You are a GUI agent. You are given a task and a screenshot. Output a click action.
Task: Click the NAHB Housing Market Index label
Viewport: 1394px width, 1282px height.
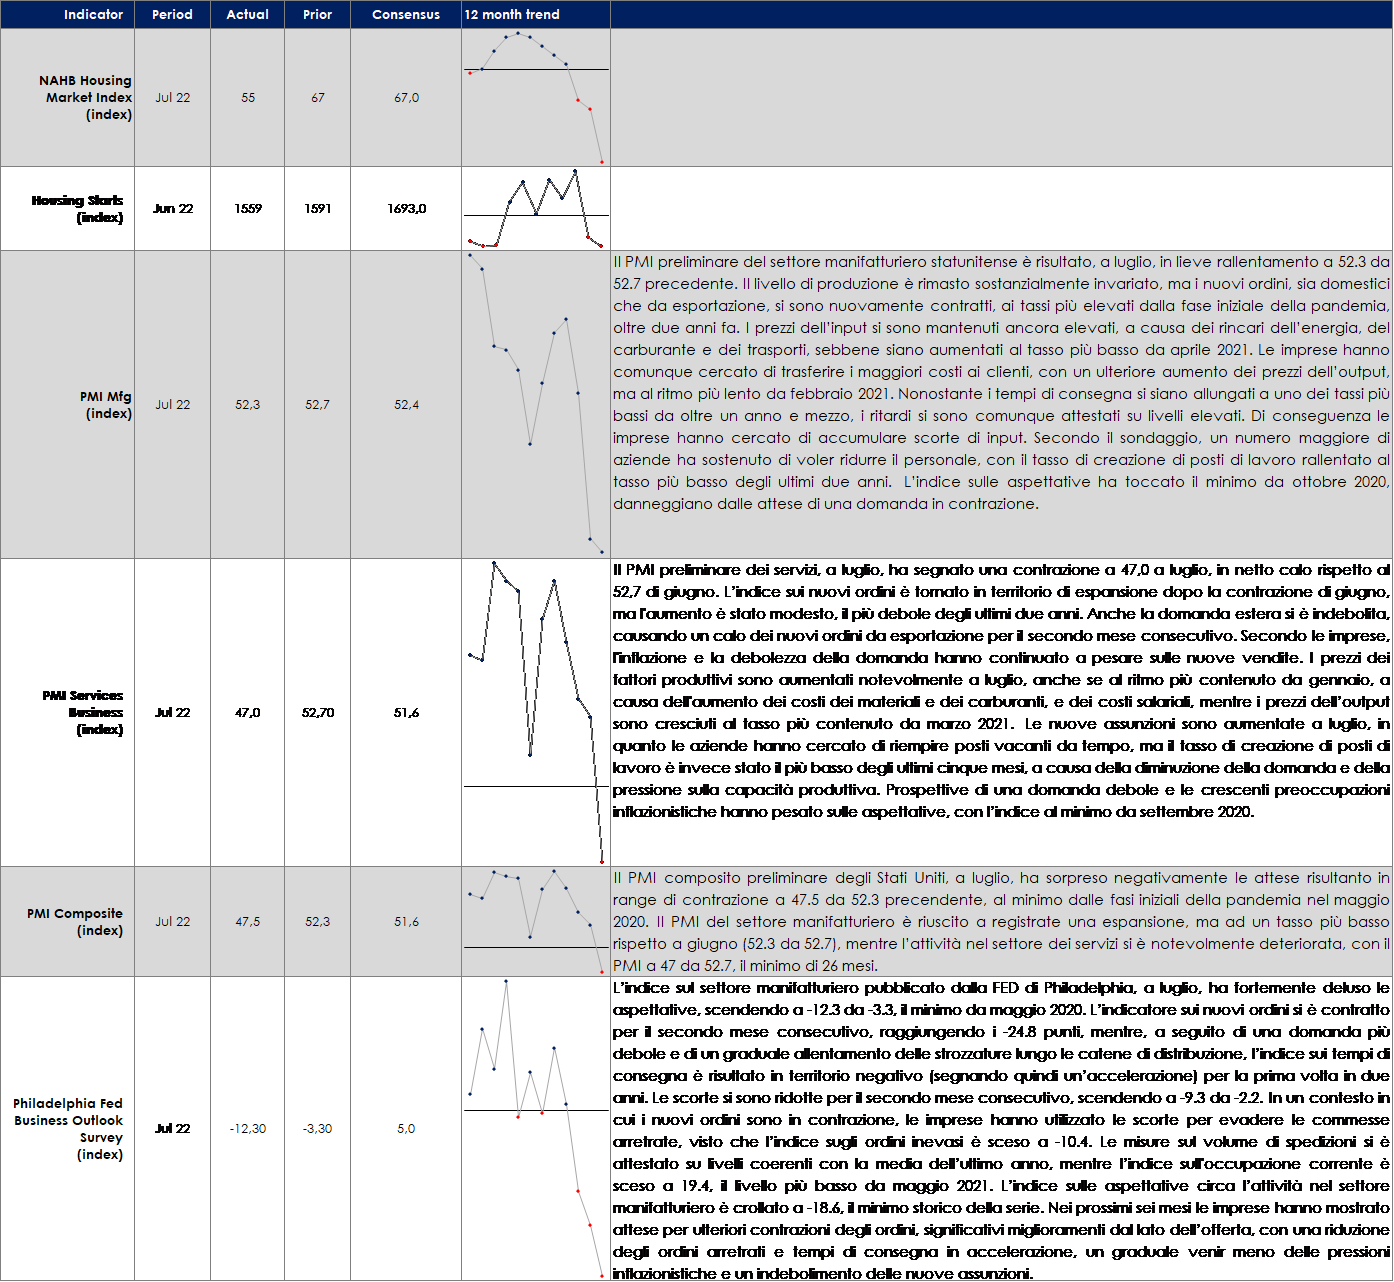[x=86, y=97]
